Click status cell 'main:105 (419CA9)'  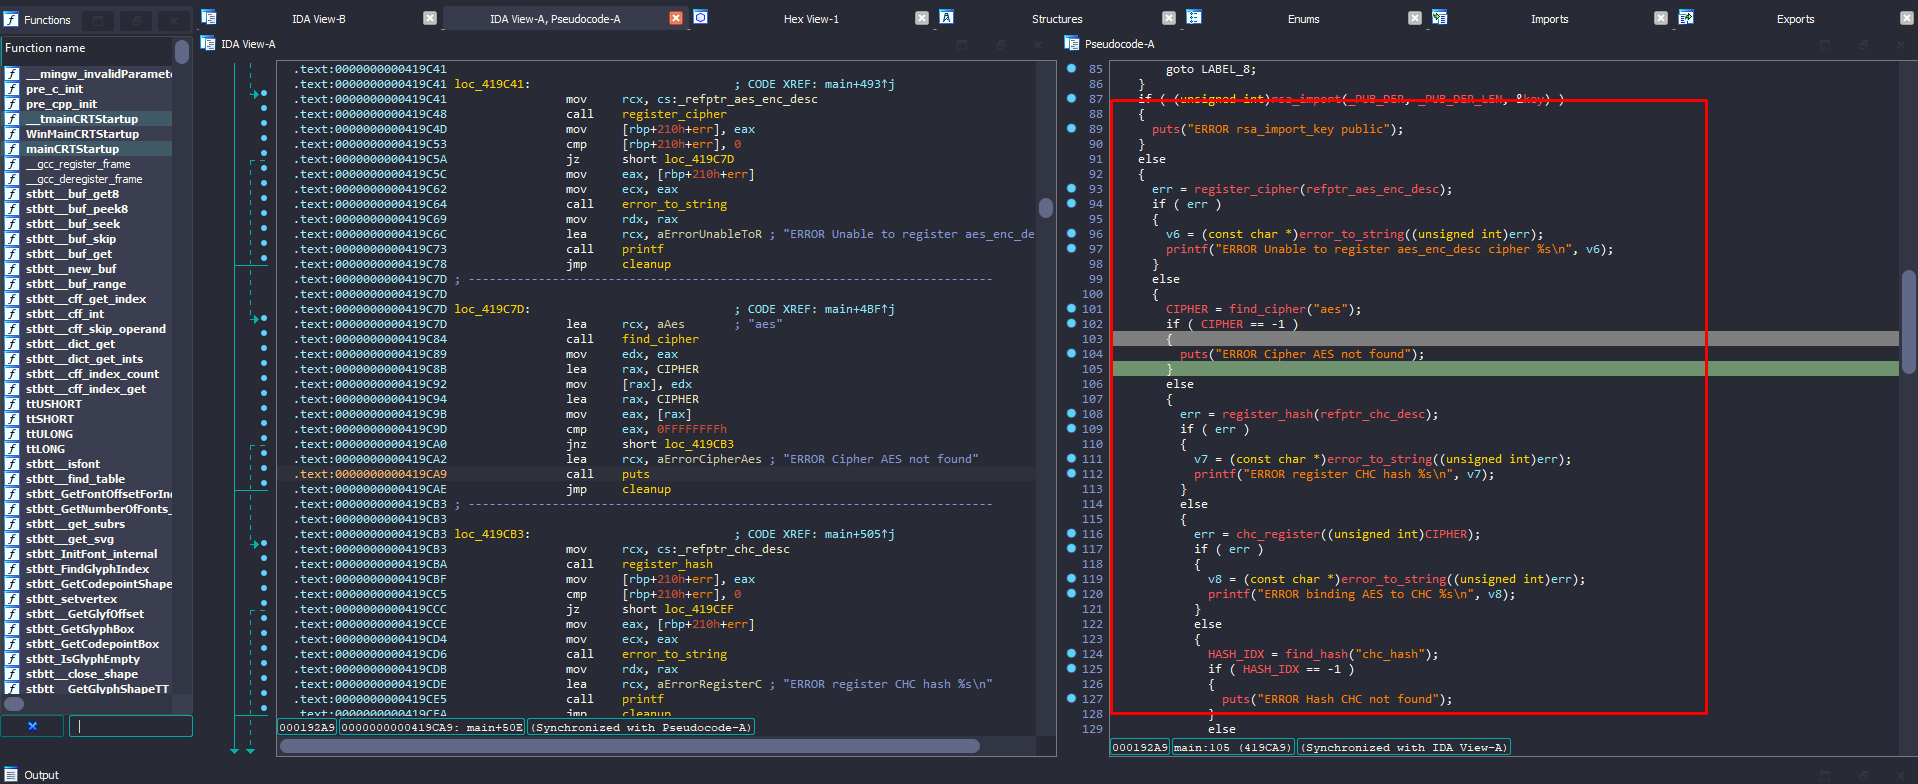1233,747
